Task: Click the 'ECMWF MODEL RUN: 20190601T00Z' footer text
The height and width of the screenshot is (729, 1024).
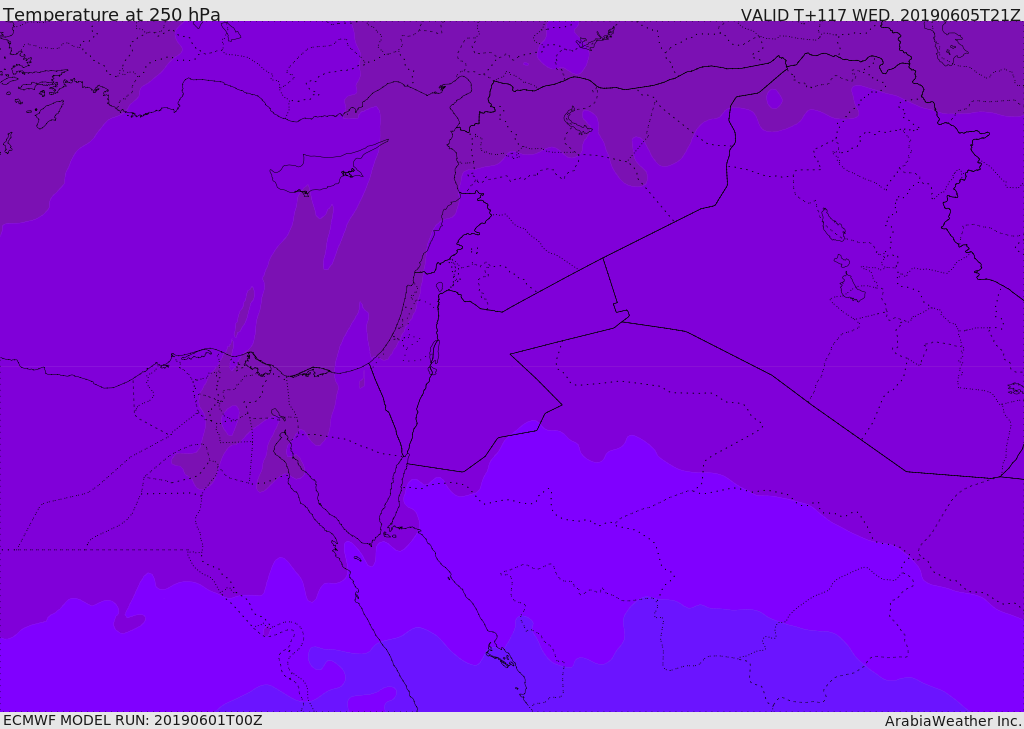Action: (x=133, y=720)
